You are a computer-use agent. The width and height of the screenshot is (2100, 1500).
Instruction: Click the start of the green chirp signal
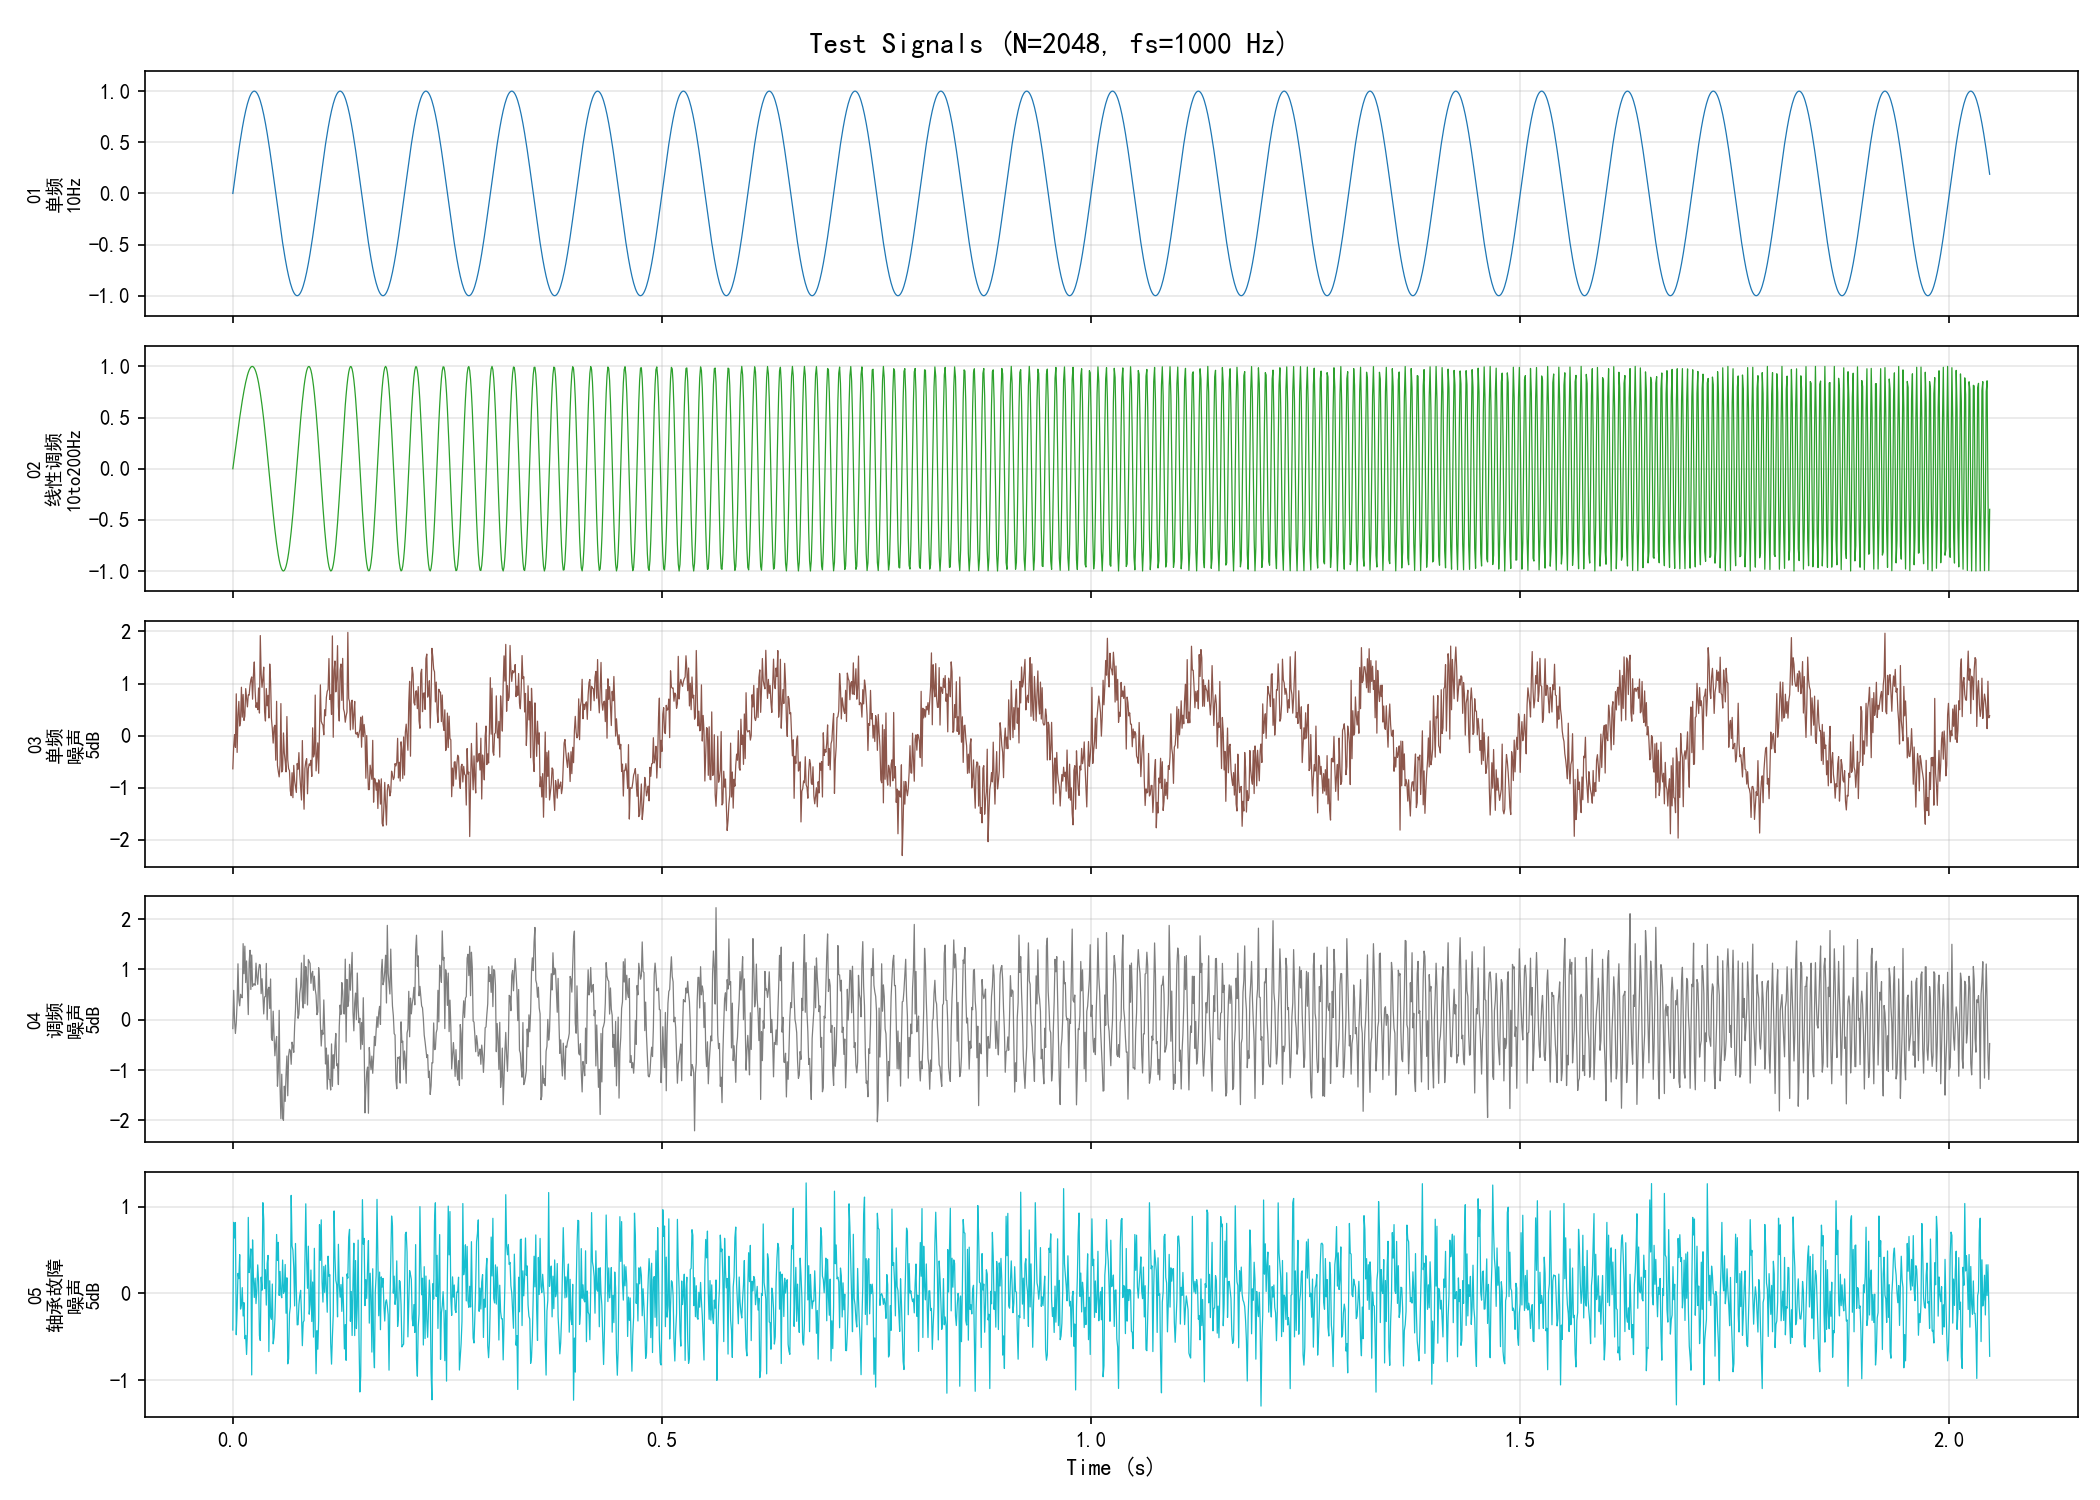pyautogui.click(x=234, y=467)
